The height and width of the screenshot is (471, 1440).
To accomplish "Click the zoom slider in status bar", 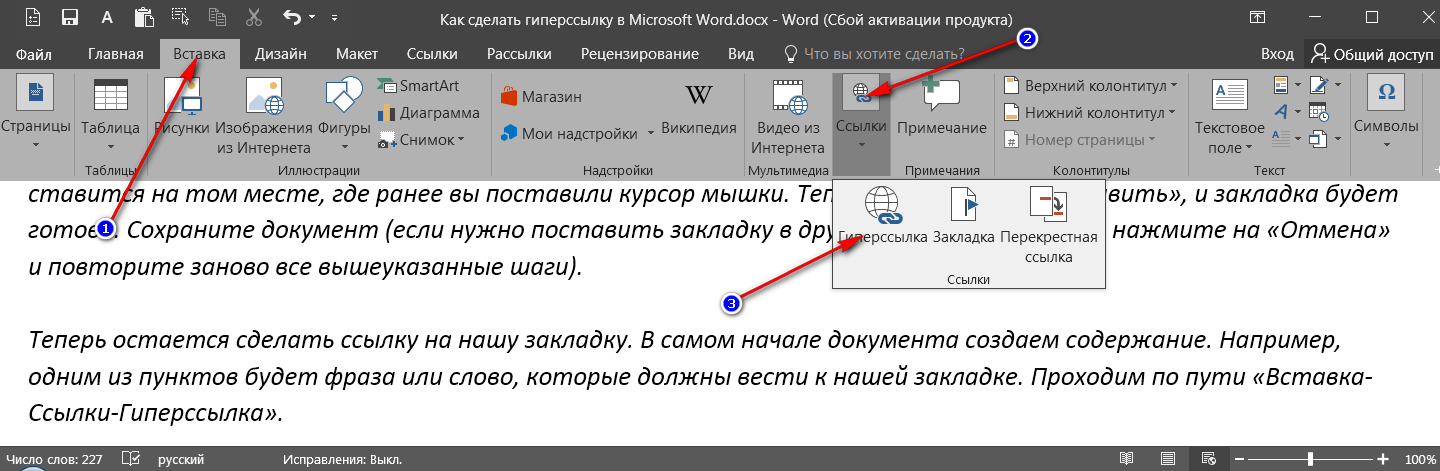I will click(1310, 459).
